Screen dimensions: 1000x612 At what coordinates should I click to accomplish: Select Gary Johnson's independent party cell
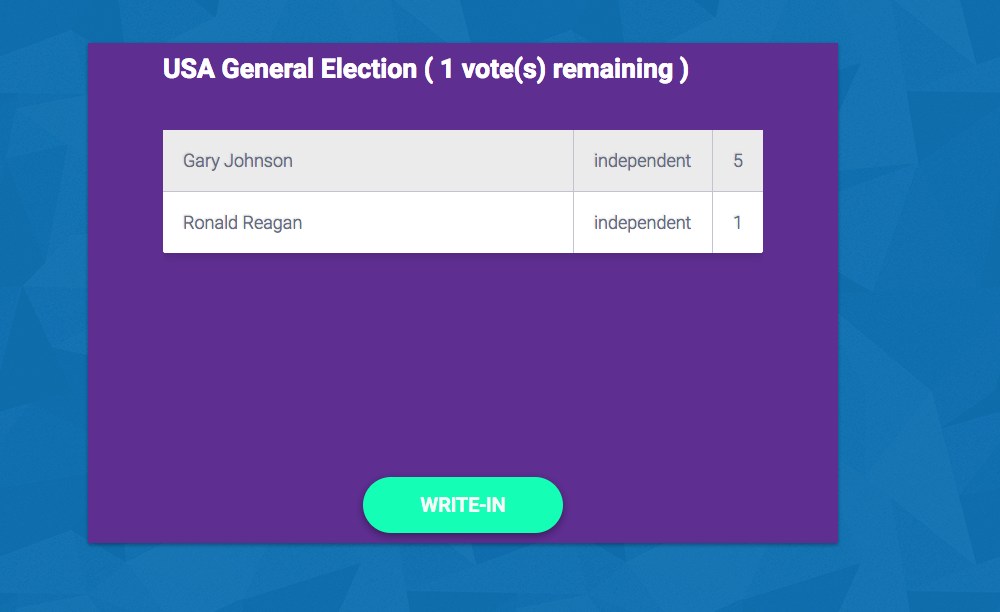tap(642, 161)
